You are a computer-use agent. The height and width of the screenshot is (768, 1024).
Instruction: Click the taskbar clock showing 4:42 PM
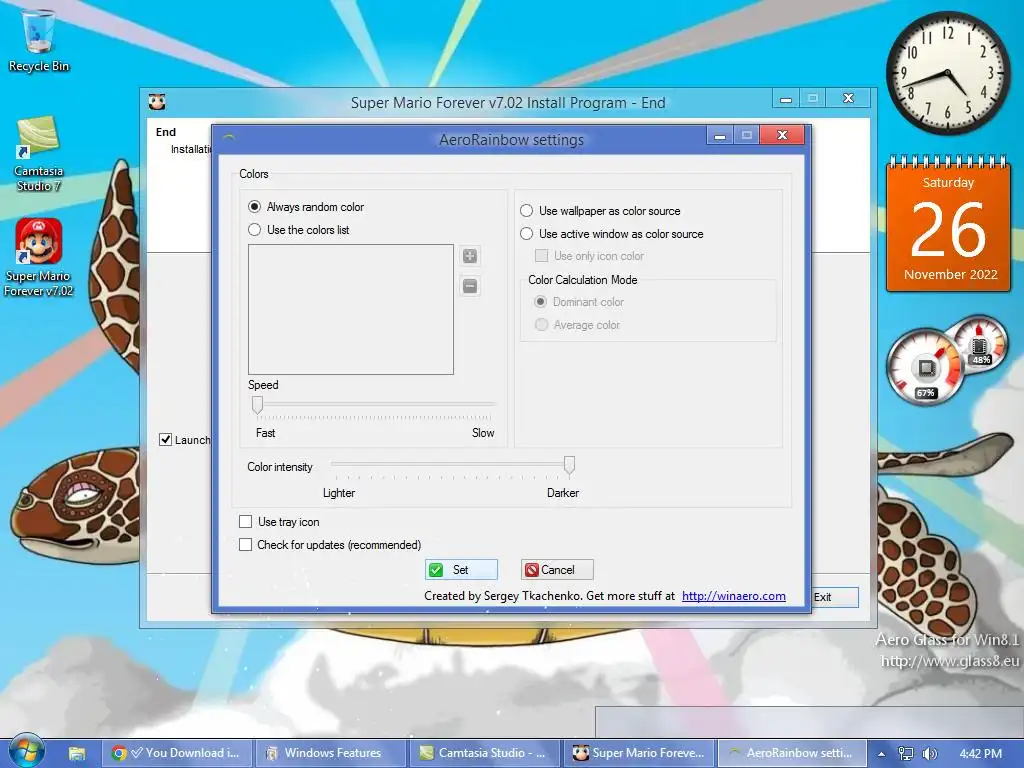coord(980,754)
